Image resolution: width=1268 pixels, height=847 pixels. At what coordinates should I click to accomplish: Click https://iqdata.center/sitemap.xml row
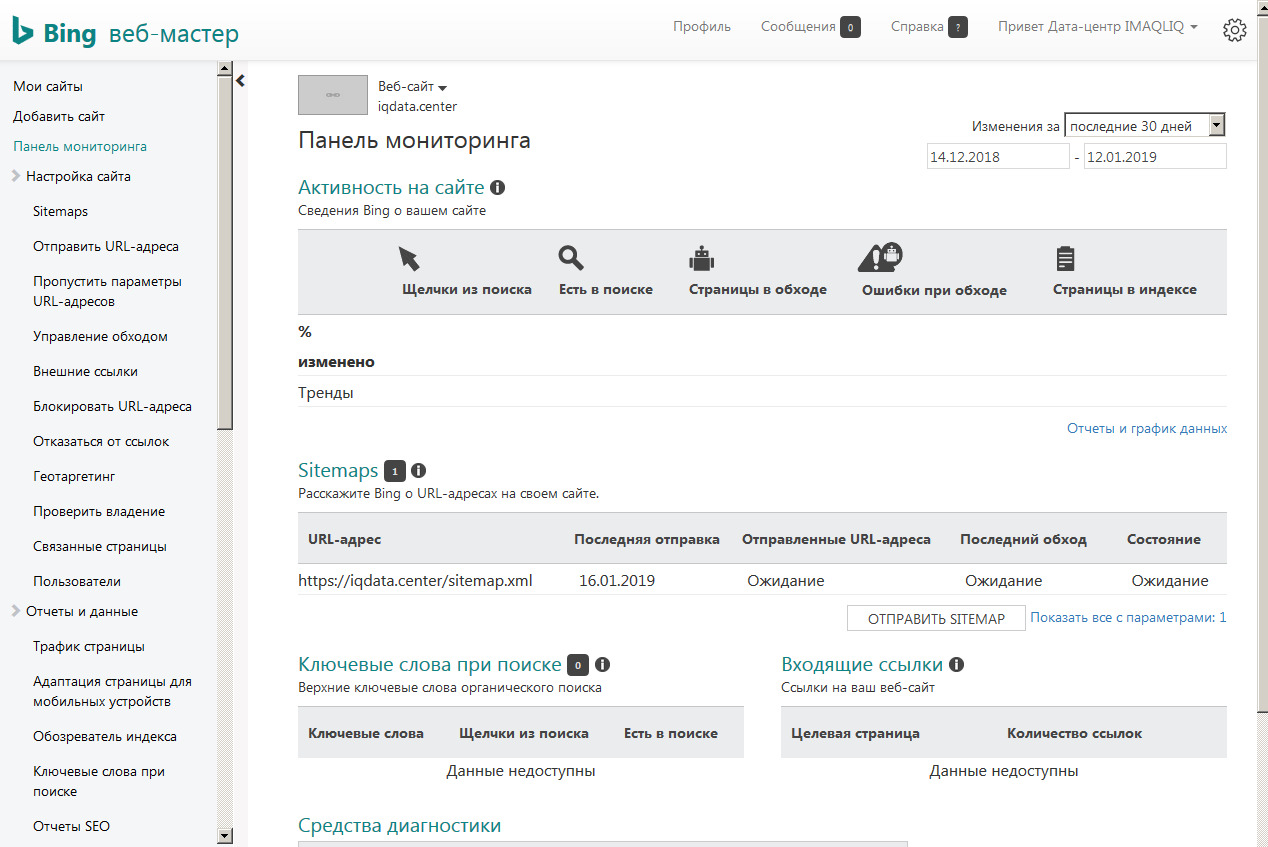click(x=762, y=580)
